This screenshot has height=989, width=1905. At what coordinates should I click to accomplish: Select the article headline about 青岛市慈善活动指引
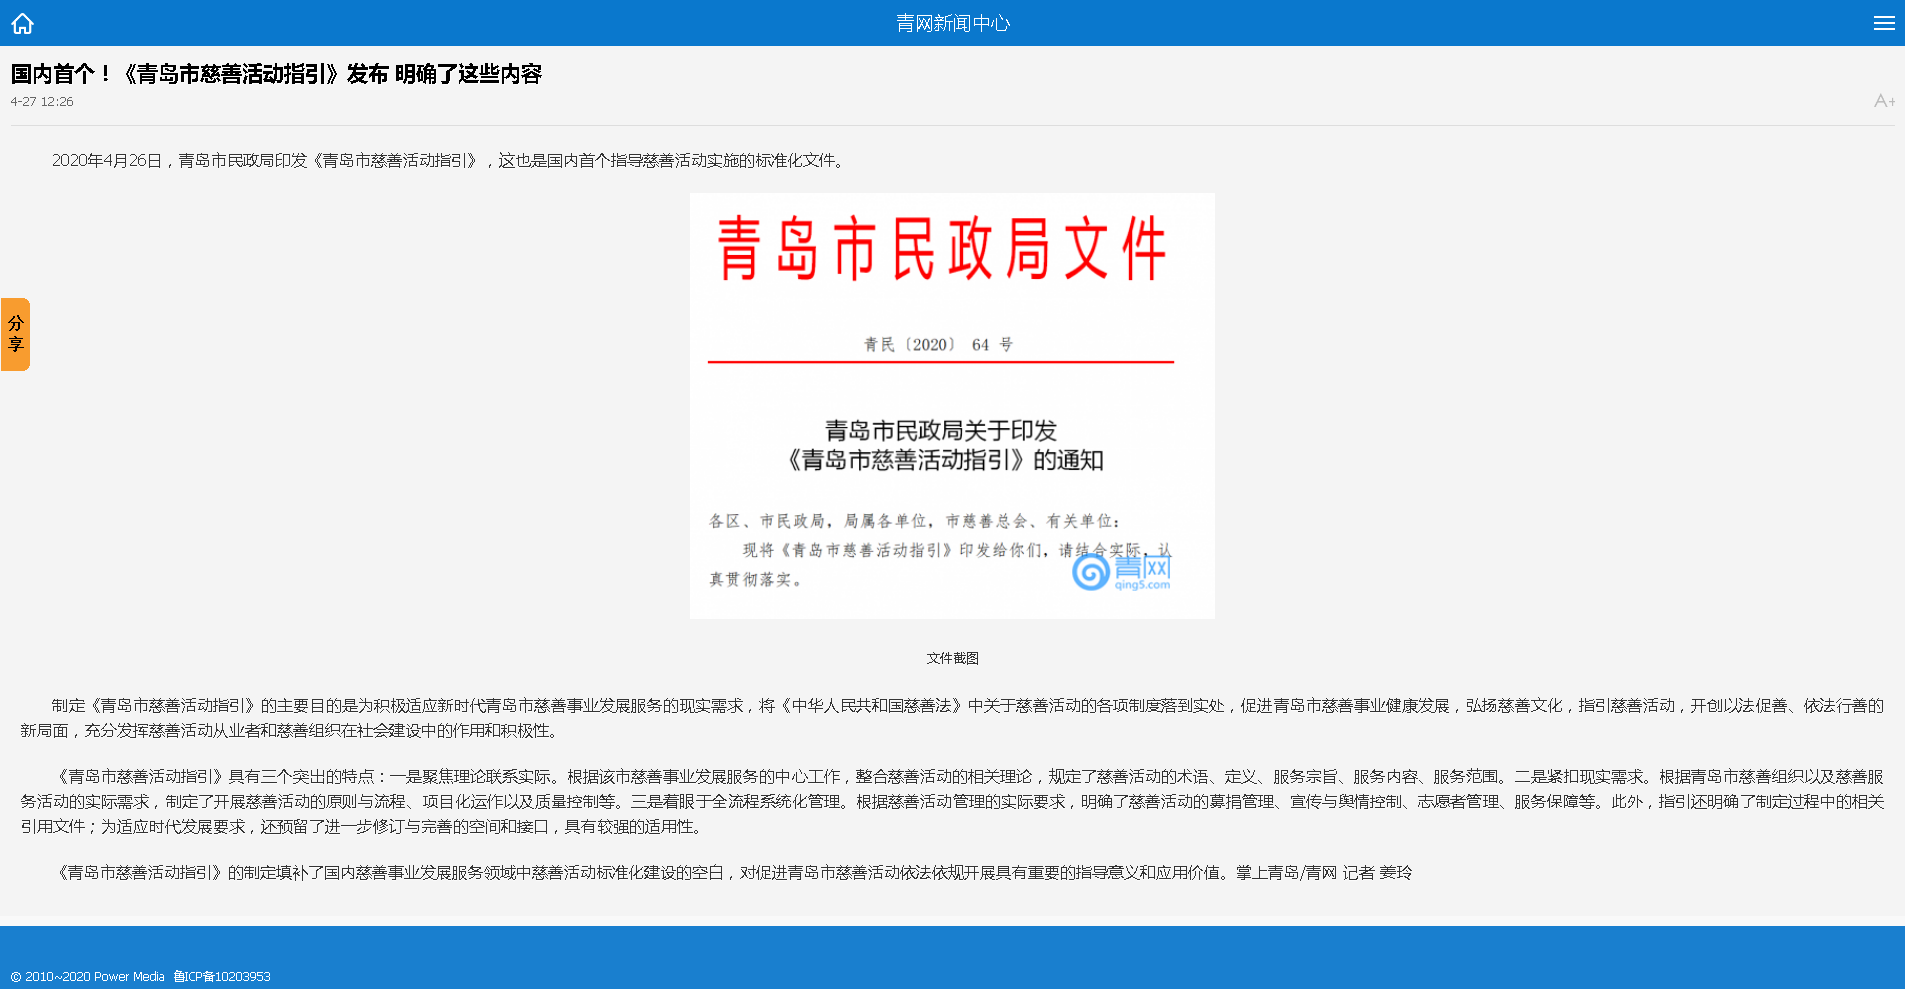coord(276,74)
